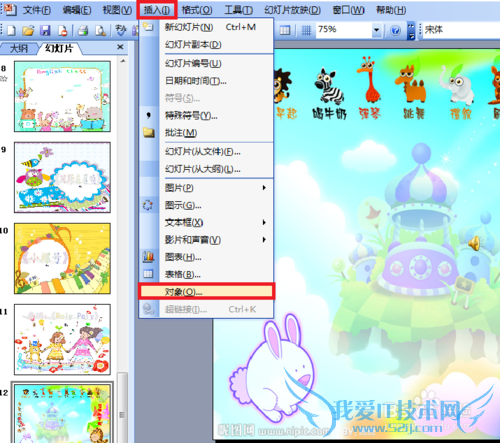Open the zoom 75% dropdown arrow
The width and height of the screenshot is (500, 443).
pos(376,30)
